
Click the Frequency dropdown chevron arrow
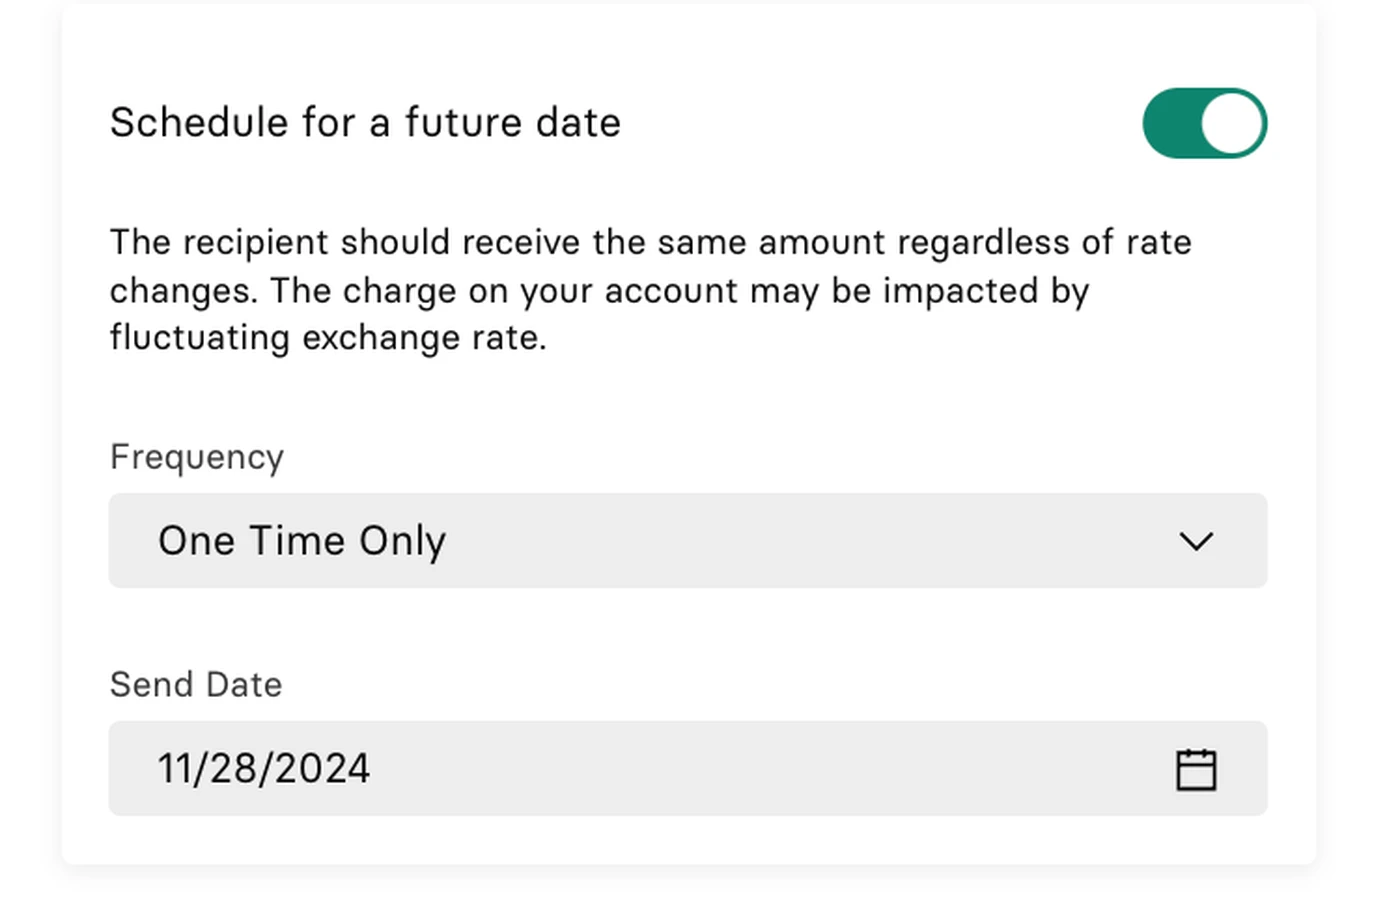coord(1196,541)
